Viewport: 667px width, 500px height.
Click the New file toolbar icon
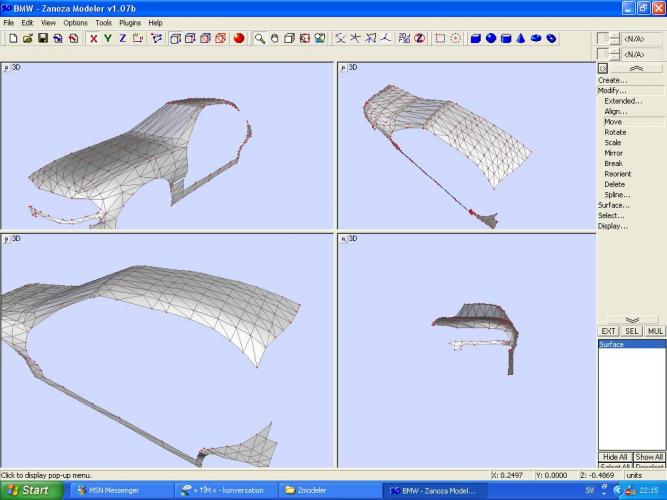(13, 39)
